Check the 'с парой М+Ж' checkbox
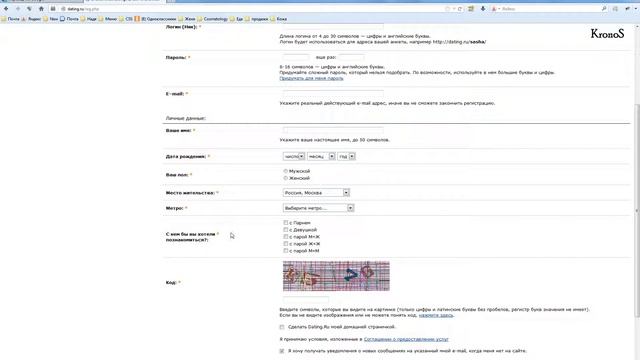 pyautogui.click(x=286, y=236)
